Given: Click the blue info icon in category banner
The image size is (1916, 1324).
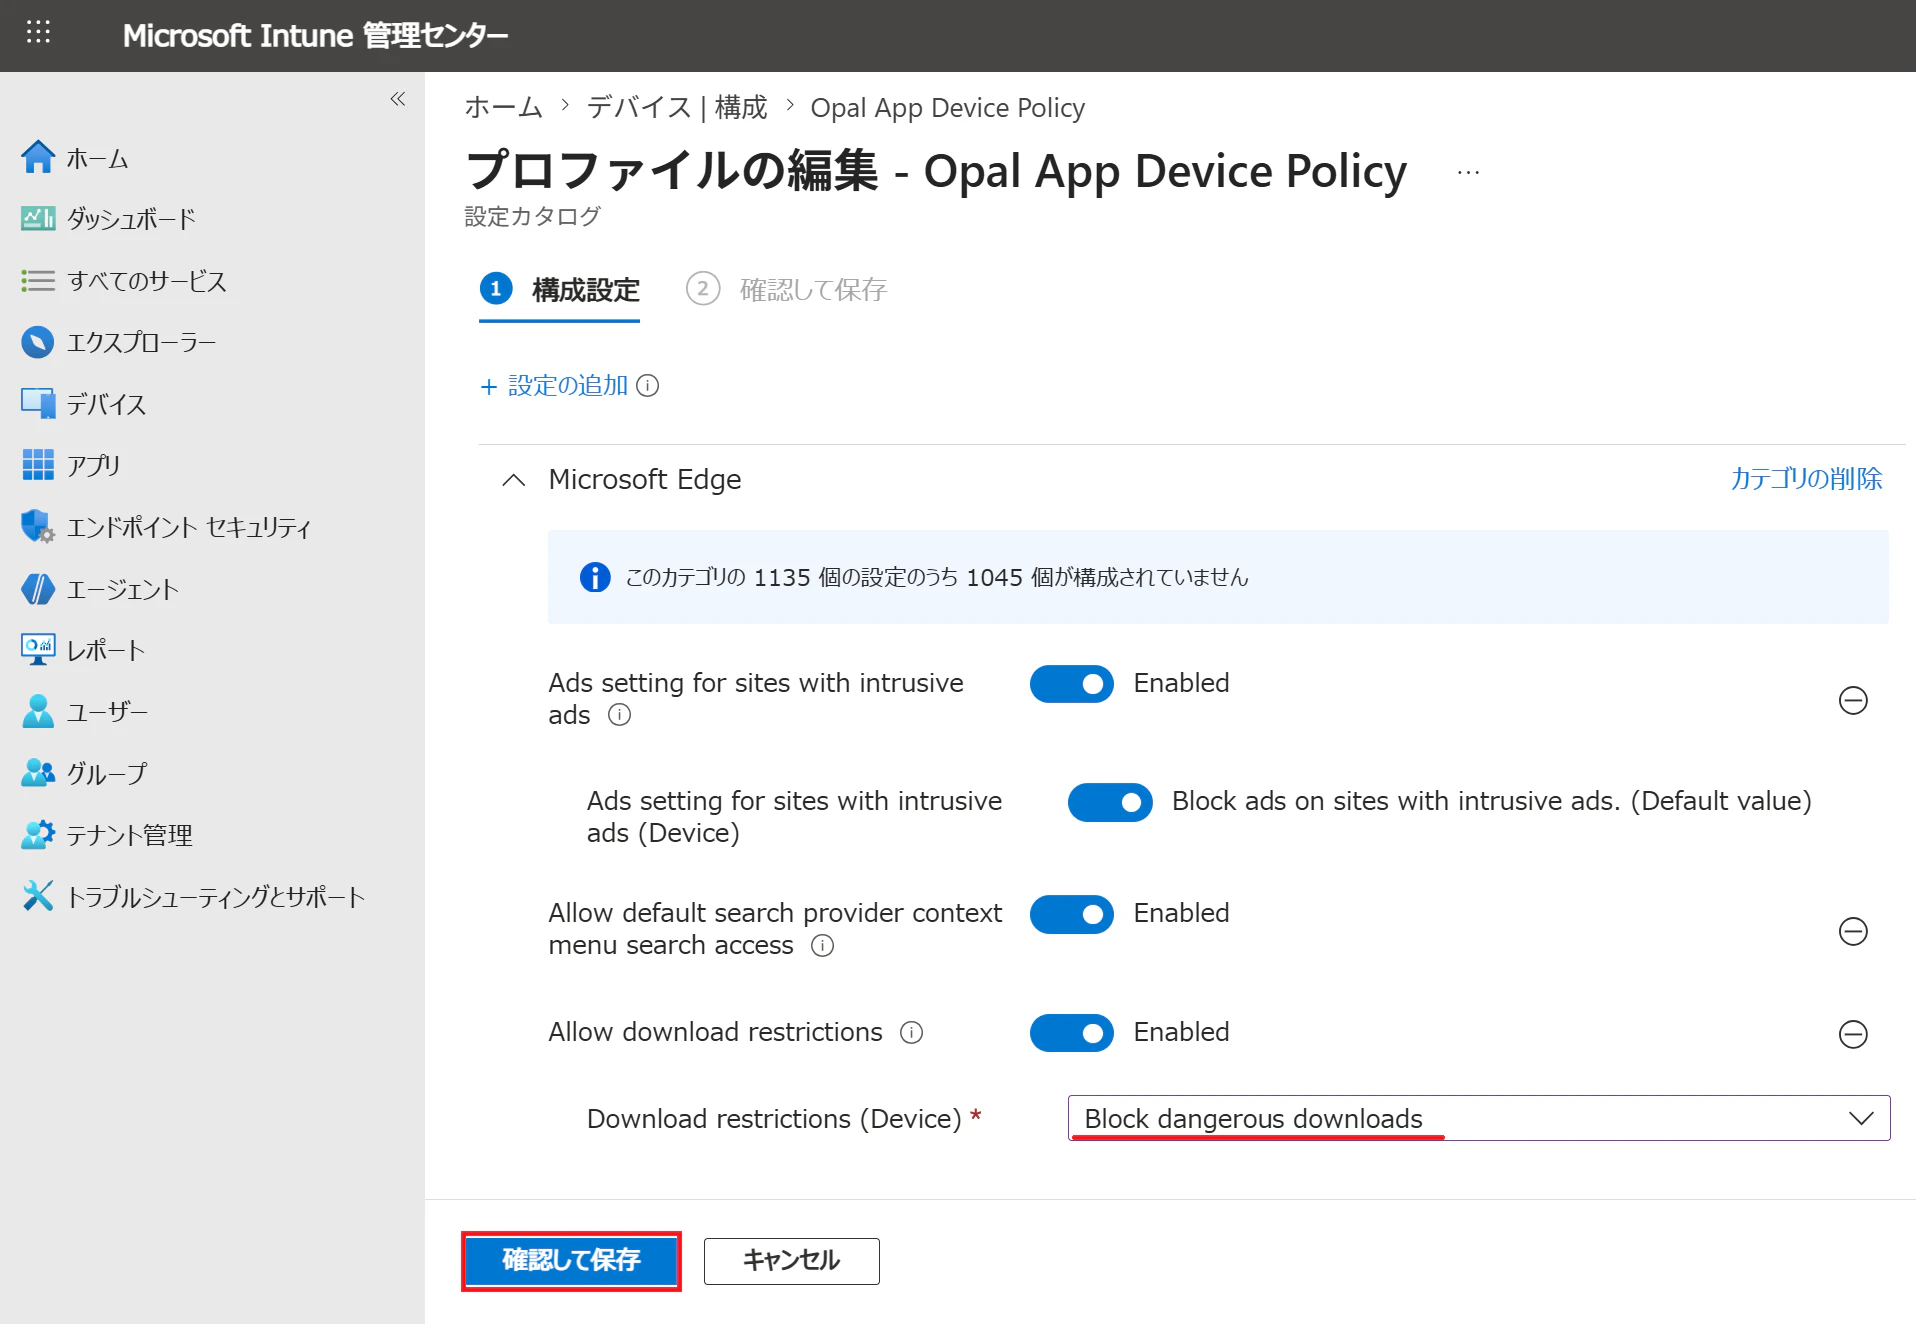Looking at the screenshot, I should coord(595,577).
